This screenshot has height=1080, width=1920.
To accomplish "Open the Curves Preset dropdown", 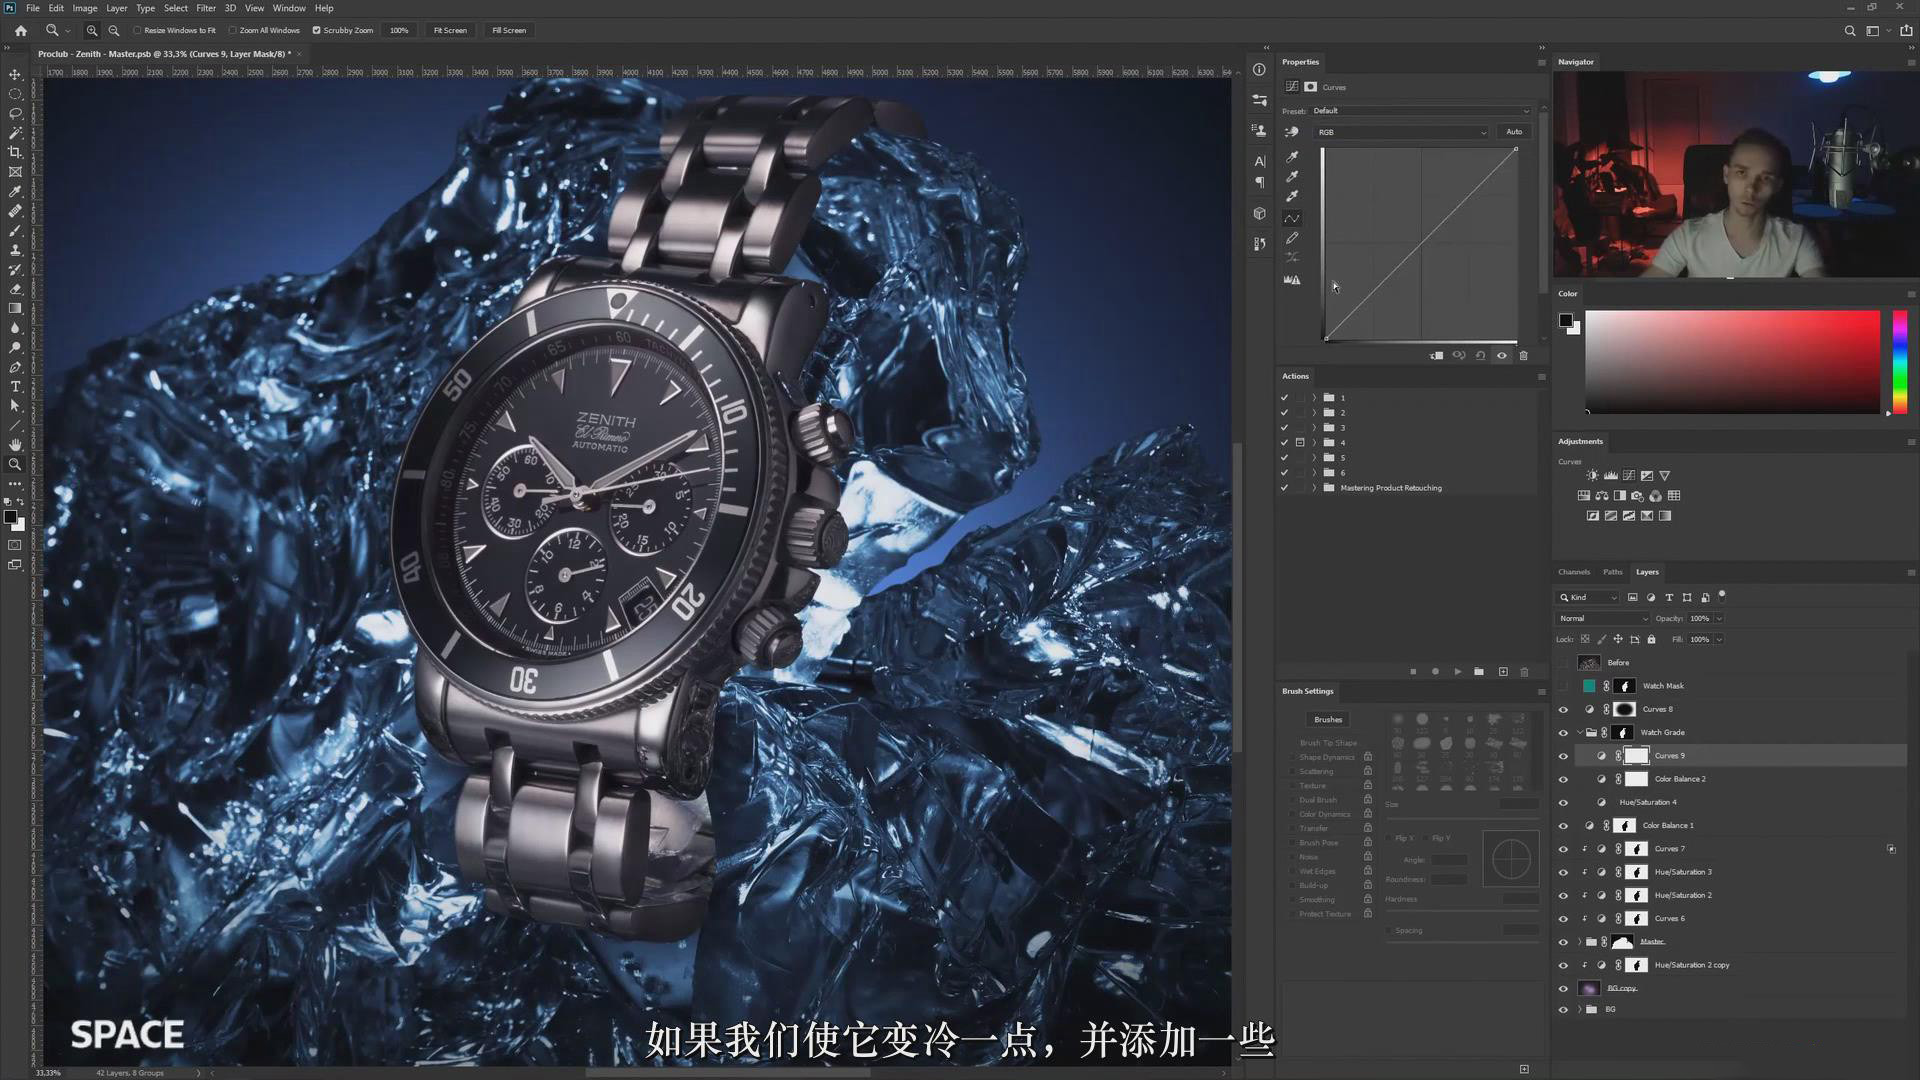I will (1420, 110).
